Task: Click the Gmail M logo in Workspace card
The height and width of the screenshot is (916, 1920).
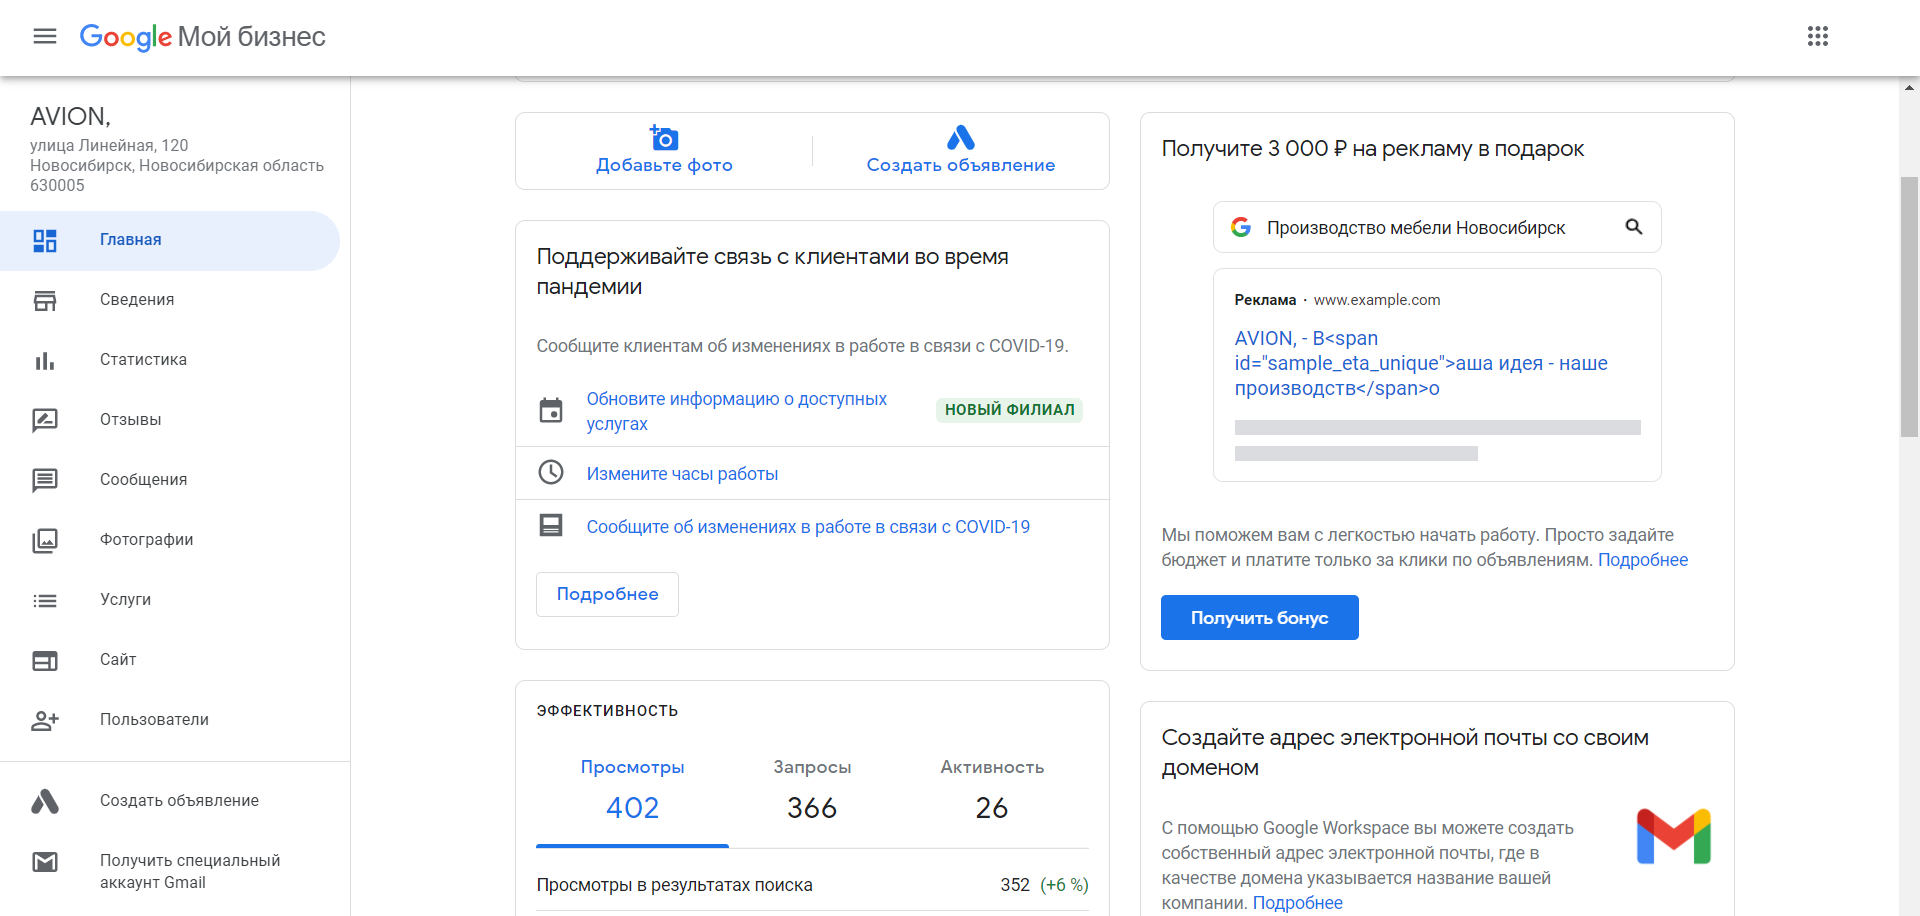Action: point(1674,836)
